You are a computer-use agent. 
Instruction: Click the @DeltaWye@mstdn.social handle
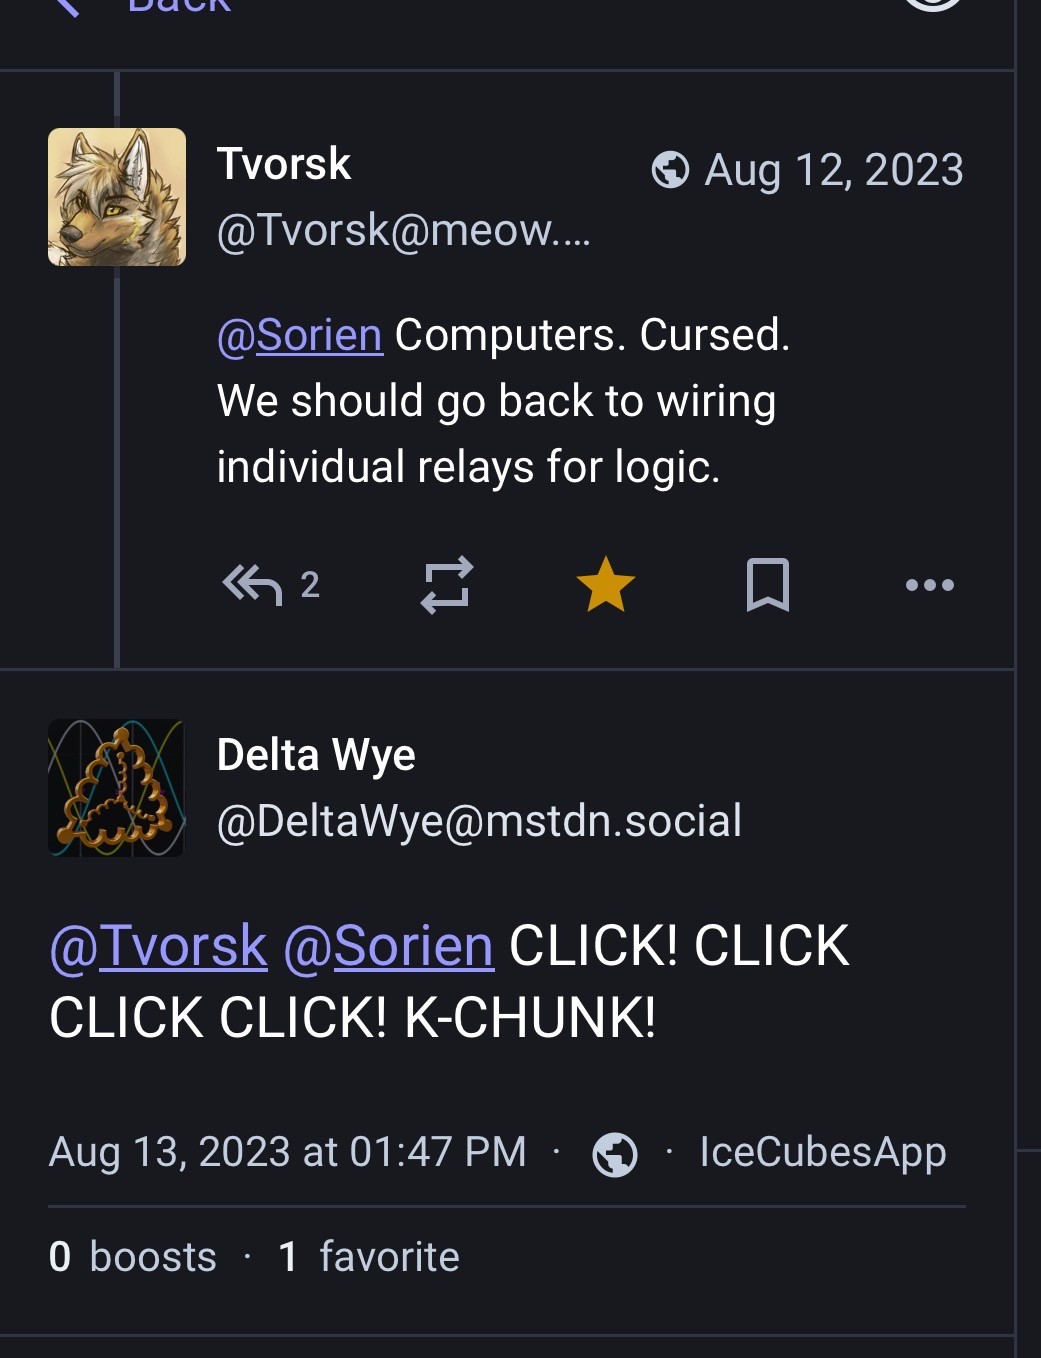[x=479, y=821]
